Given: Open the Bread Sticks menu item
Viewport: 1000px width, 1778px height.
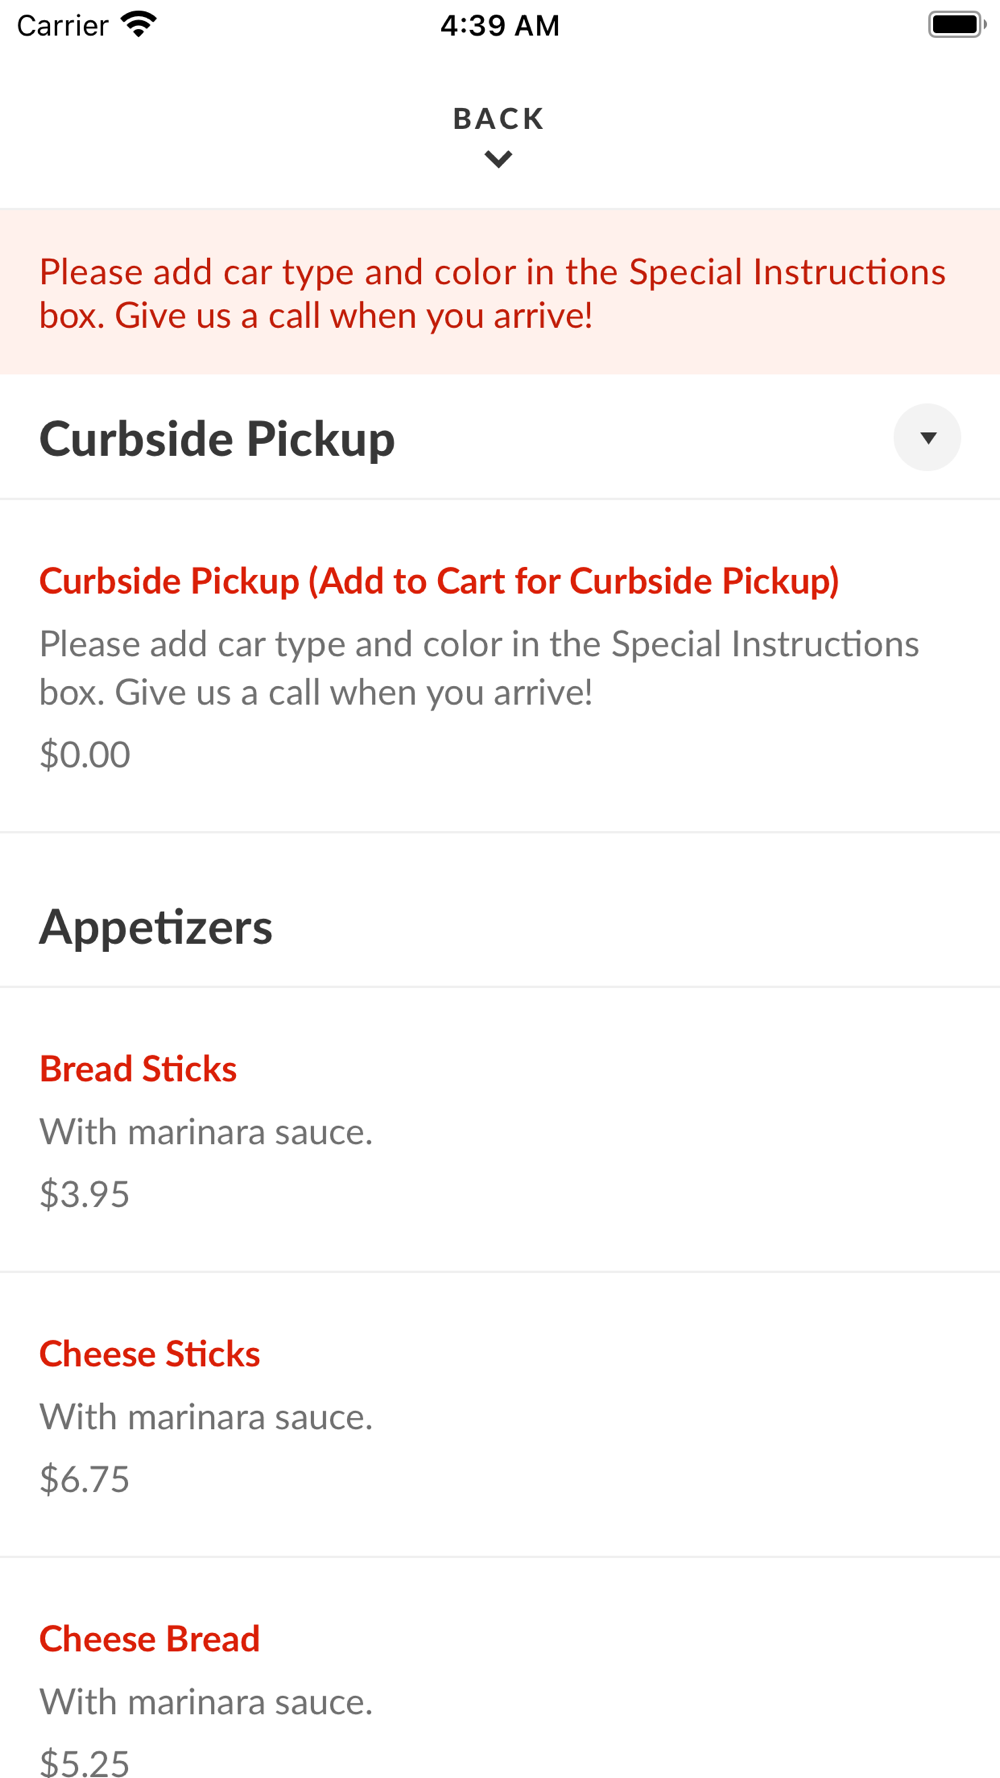Looking at the screenshot, I should point(138,1069).
